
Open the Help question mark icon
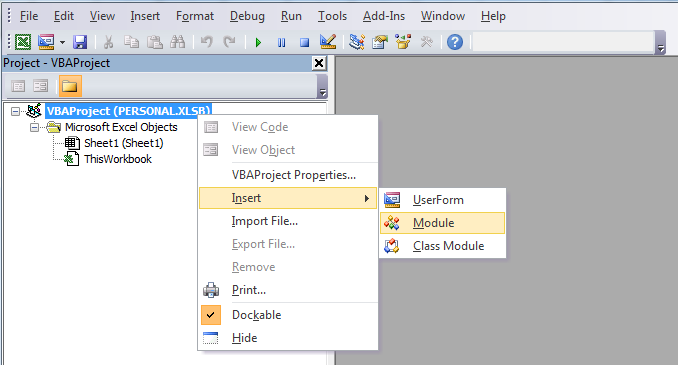455,42
